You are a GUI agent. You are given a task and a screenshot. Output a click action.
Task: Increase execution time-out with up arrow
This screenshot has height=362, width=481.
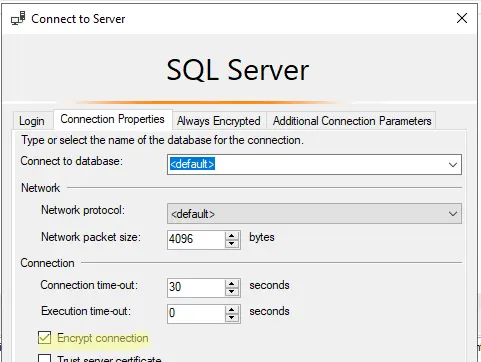(x=232, y=310)
